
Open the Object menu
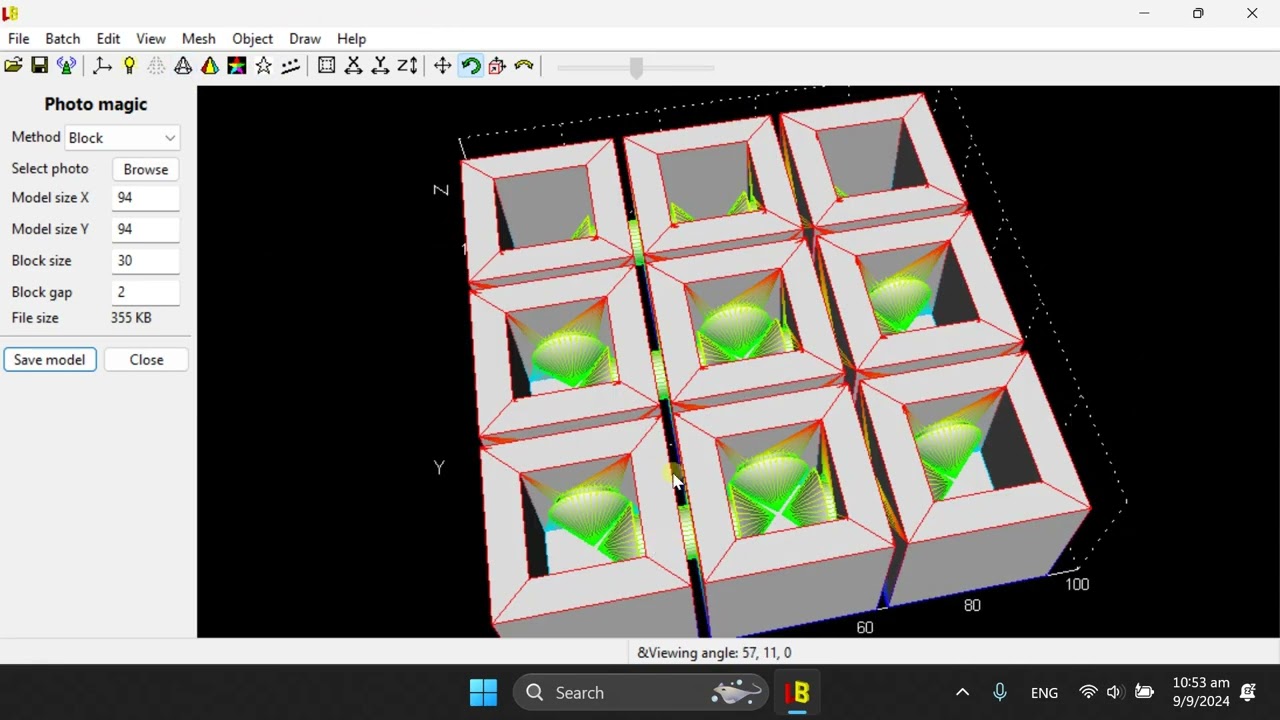point(252,39)
